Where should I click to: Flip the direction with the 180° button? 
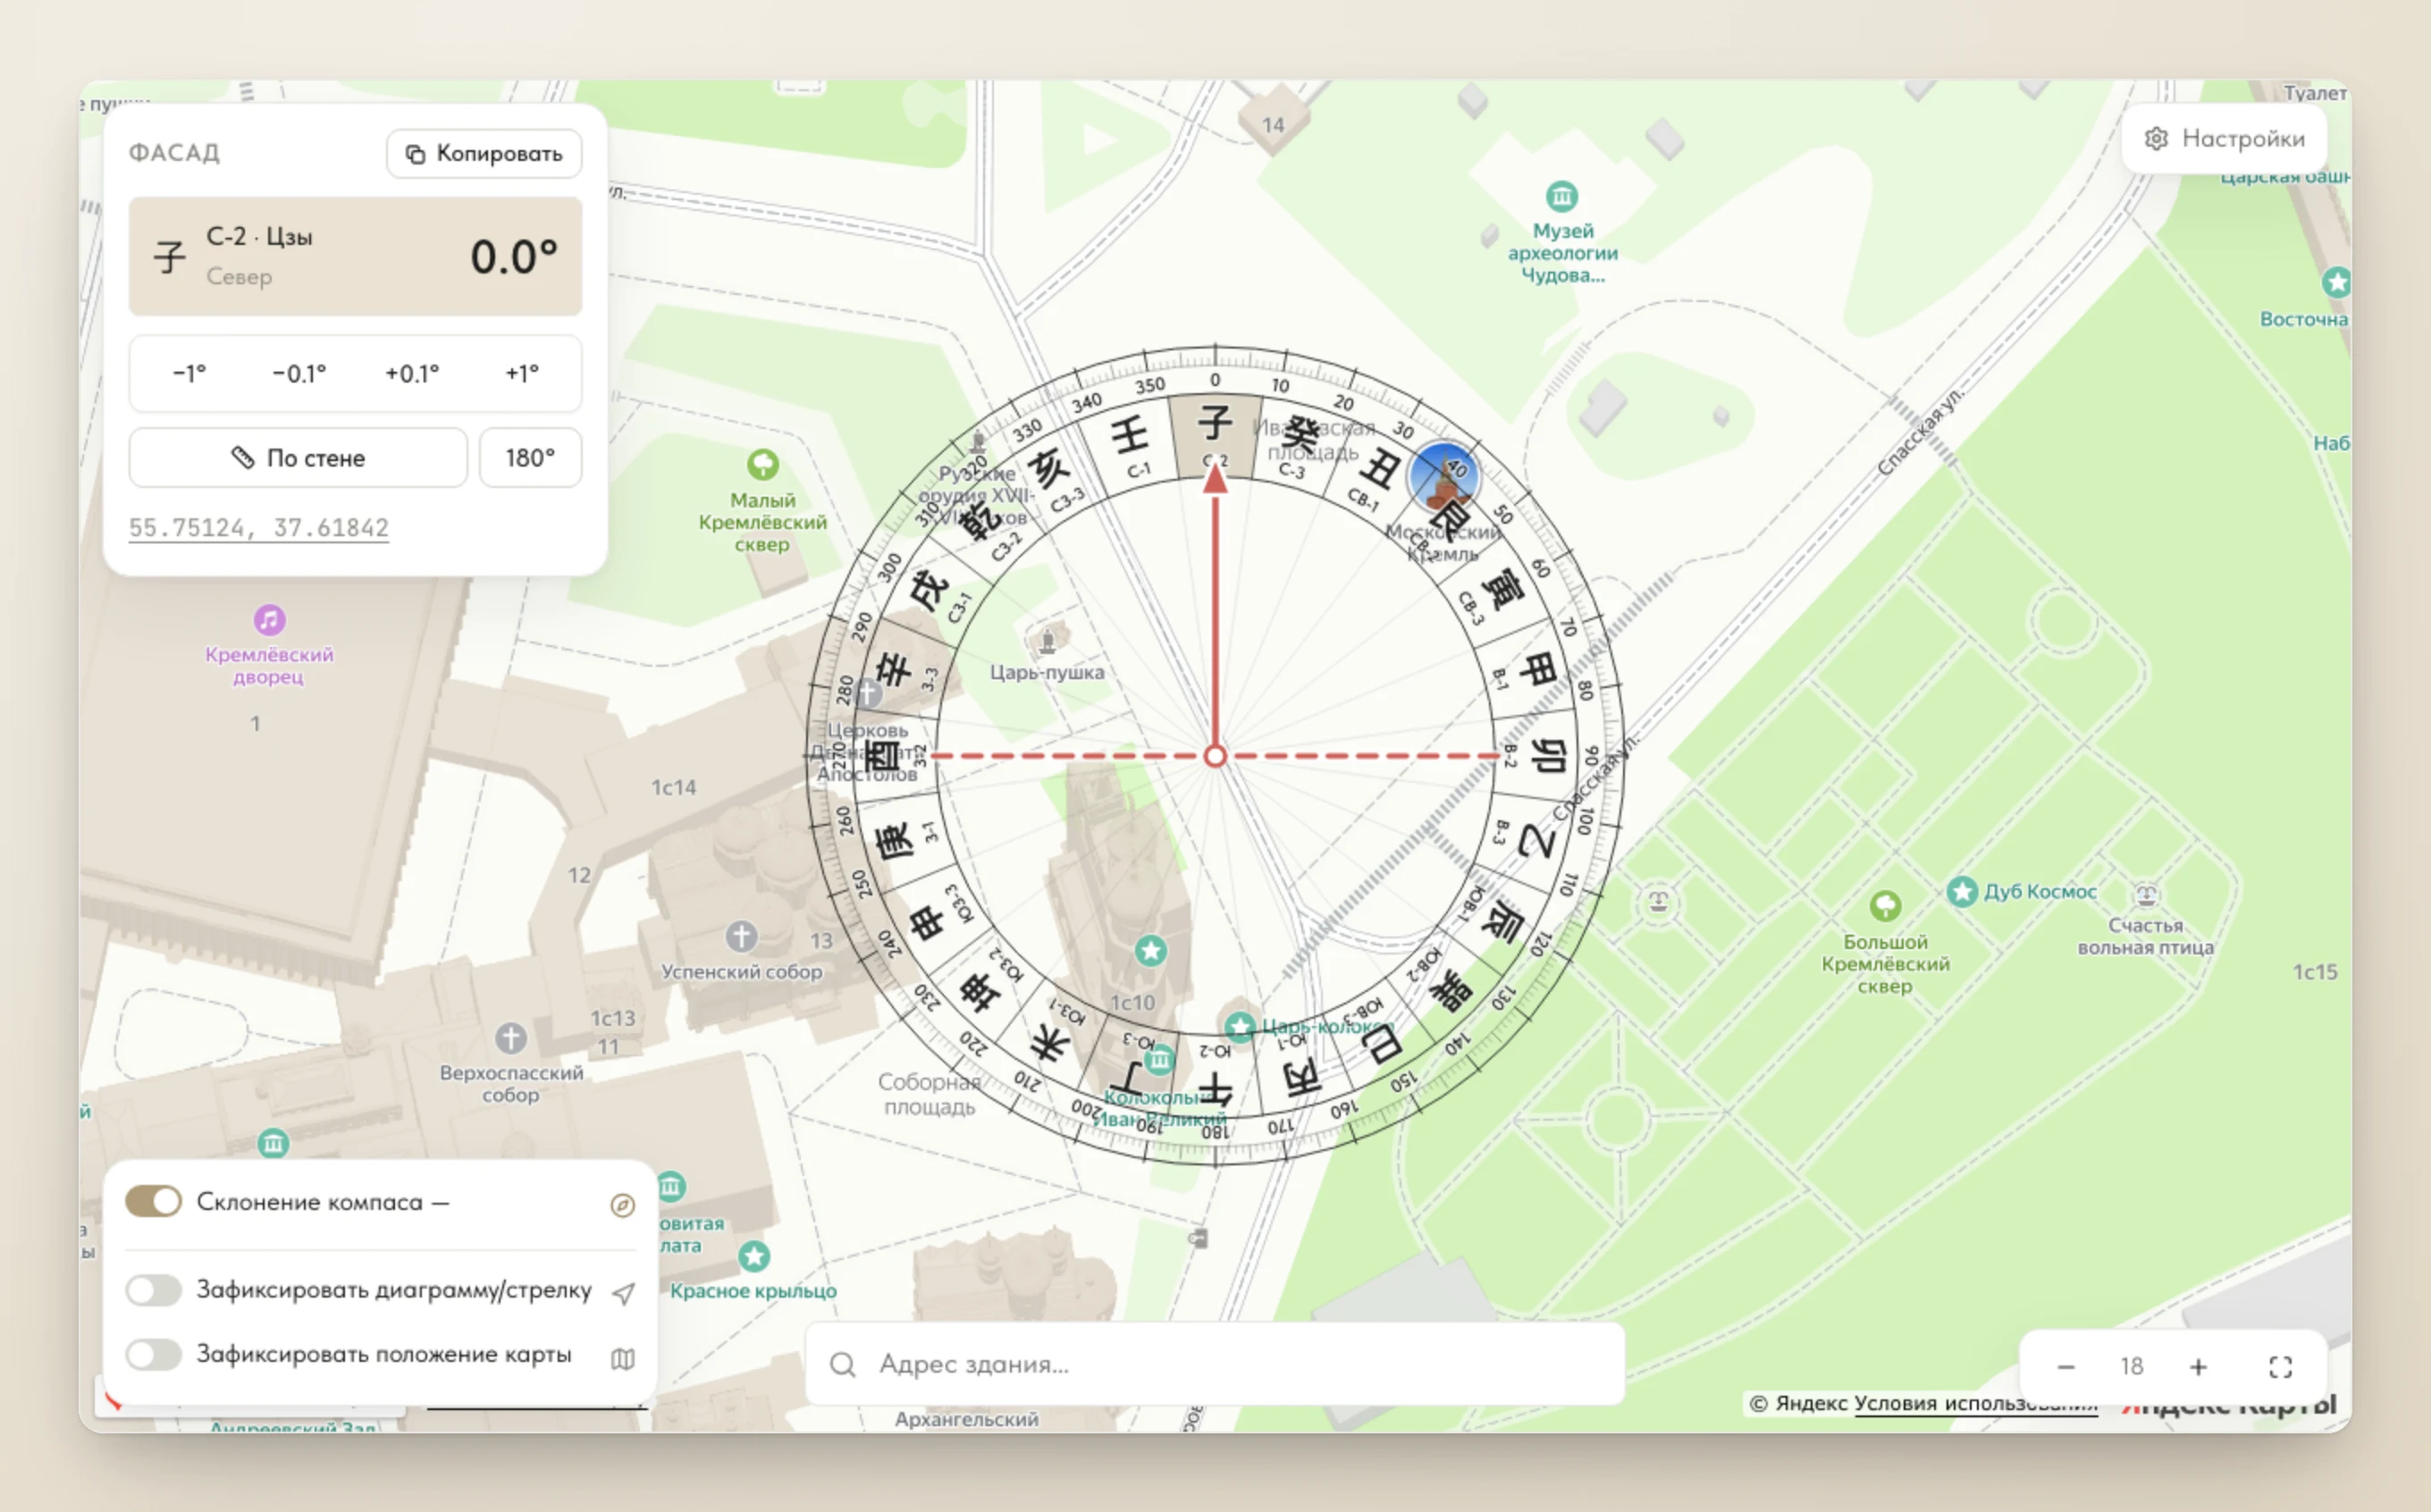[x=530, y=458]
